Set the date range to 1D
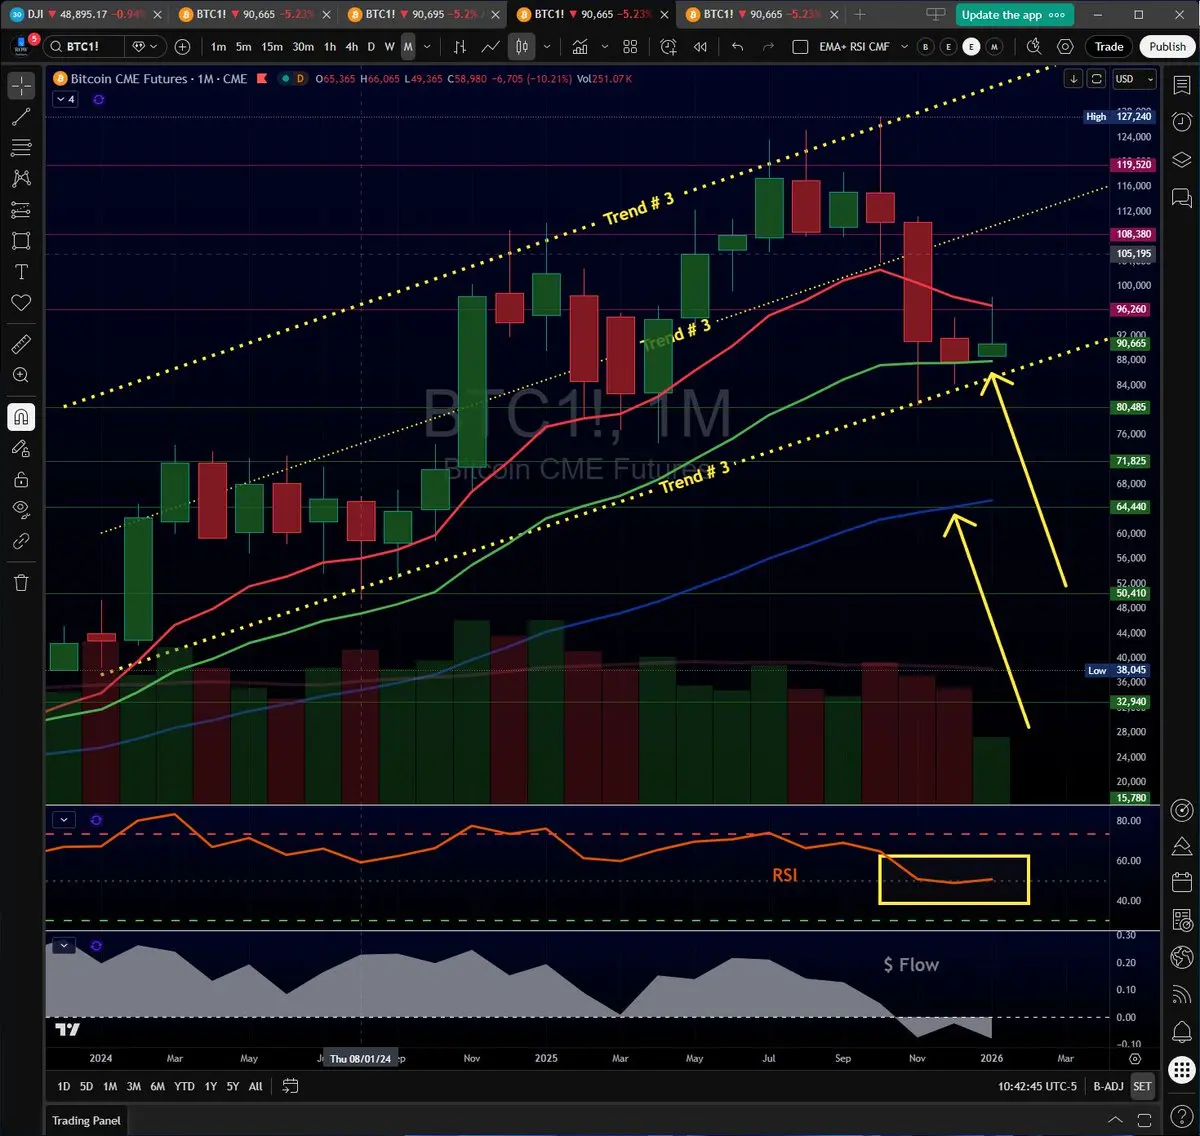1200x1136 pixels. pos(63,1086)
